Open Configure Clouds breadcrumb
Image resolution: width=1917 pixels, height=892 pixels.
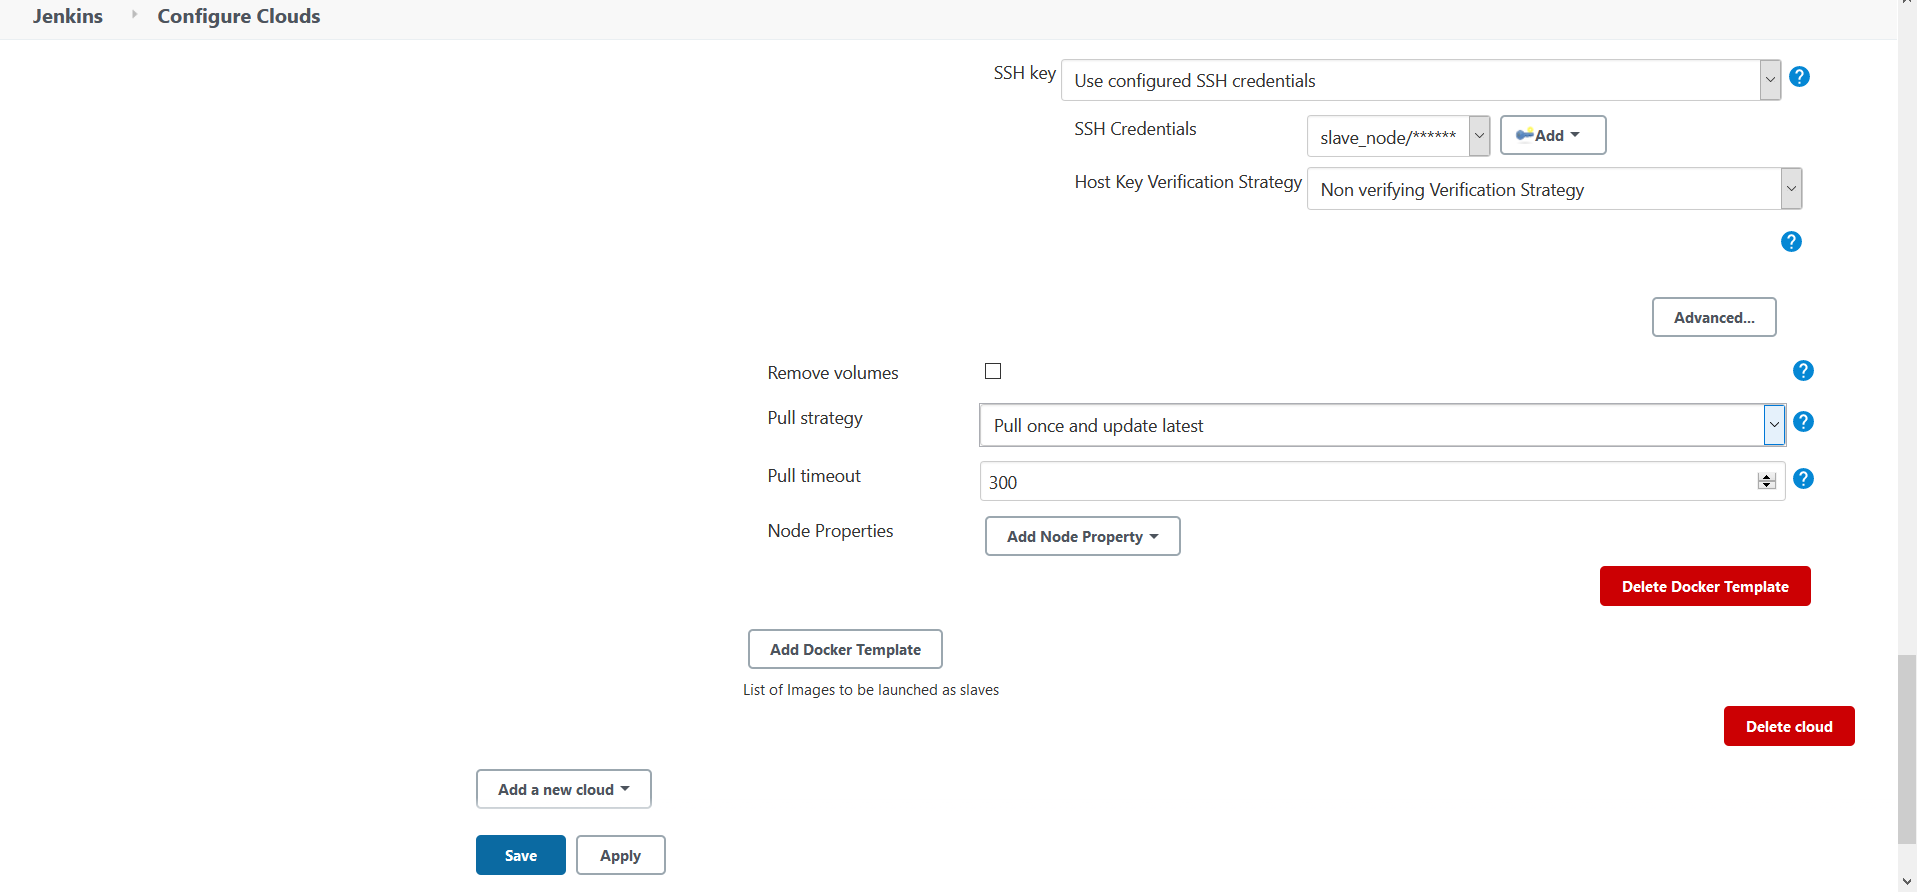pos(239,16)
